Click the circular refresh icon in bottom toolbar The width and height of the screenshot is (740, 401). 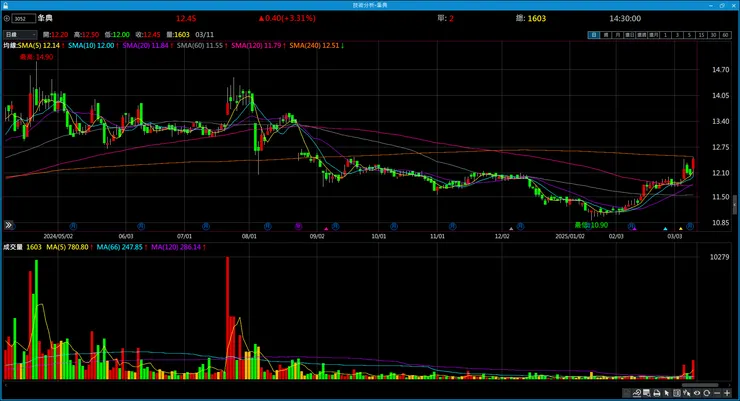pos(706,393)
